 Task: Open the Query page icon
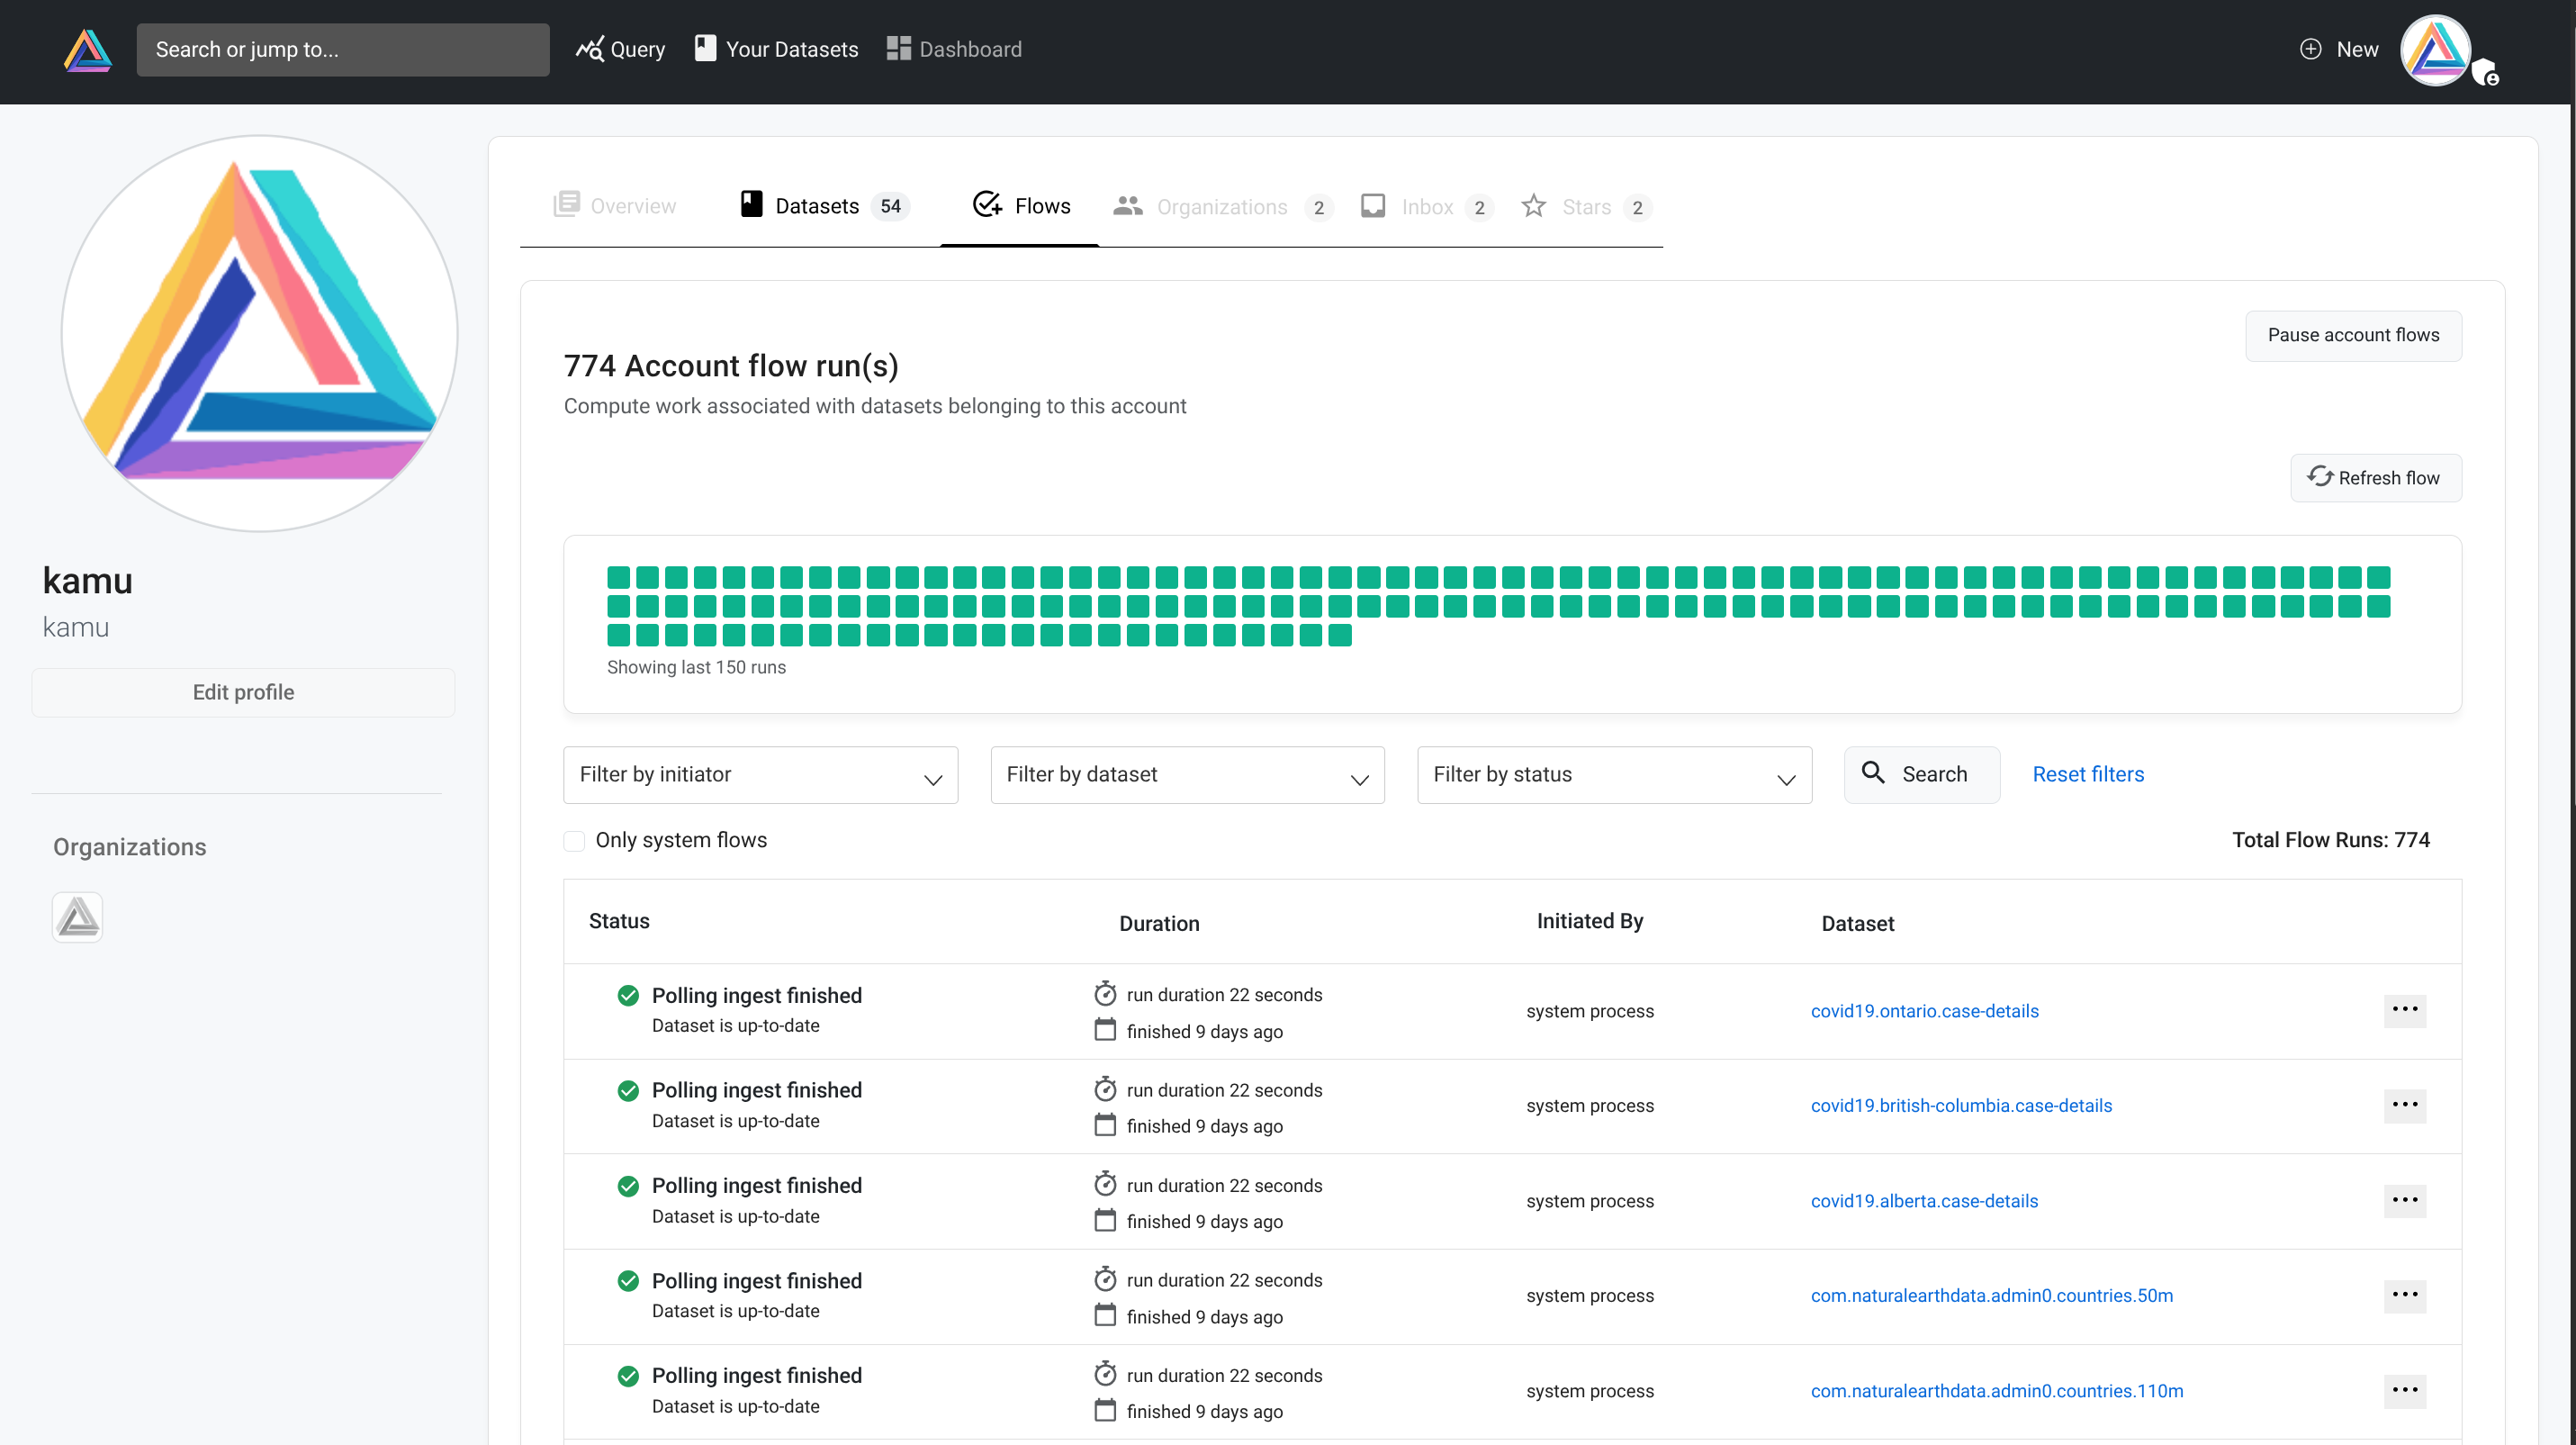point(590,49)
